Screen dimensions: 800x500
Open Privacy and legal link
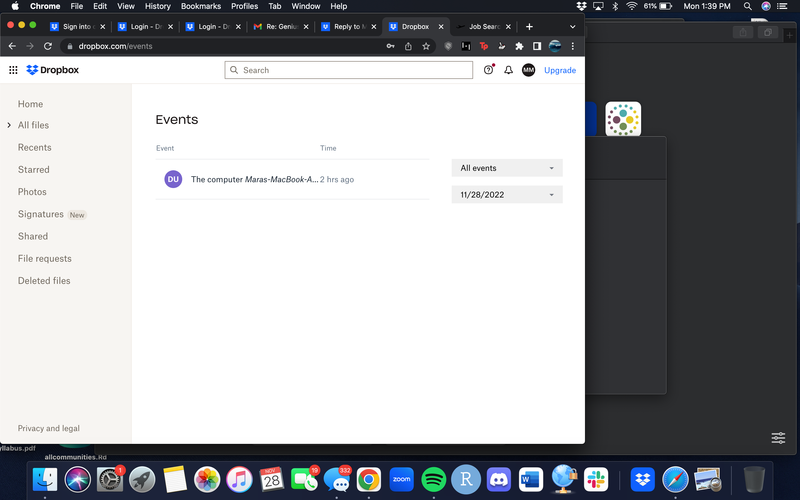pyautogui.click(x=49, y=428)
